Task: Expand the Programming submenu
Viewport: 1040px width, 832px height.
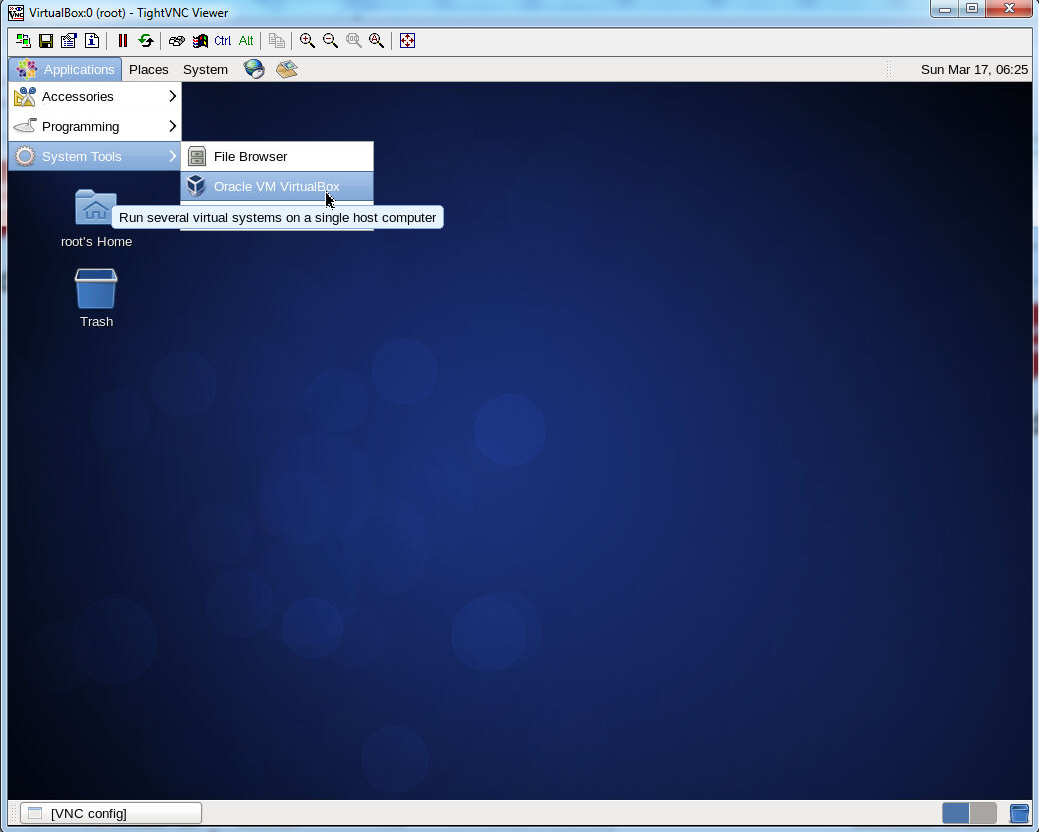Action: [x=80, y=126]
